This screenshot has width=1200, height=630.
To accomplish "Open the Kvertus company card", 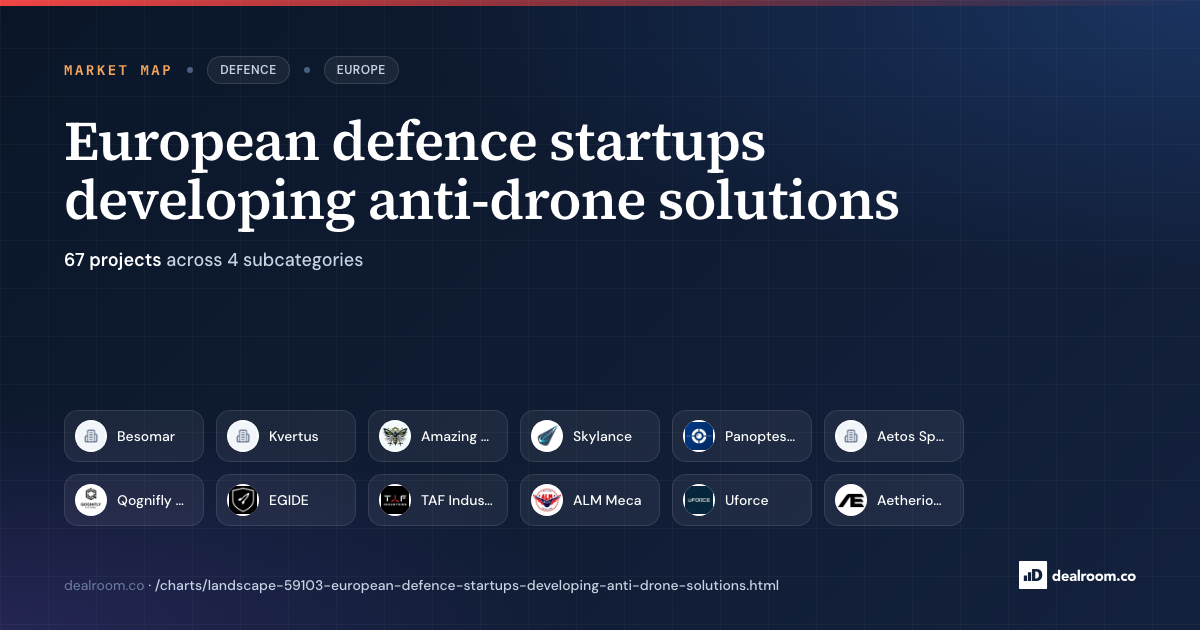I will (286, 436).
